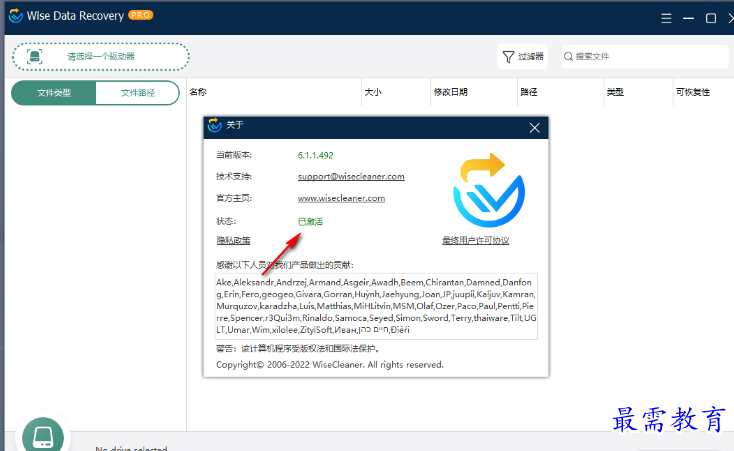
Task: Click the round drive icon at bottom
Action: coord(43,436)
